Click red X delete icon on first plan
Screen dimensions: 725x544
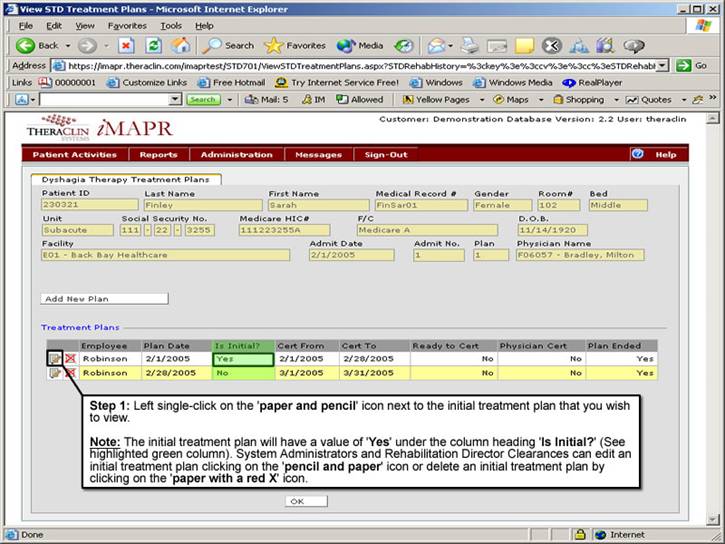[x=70, y=358]
